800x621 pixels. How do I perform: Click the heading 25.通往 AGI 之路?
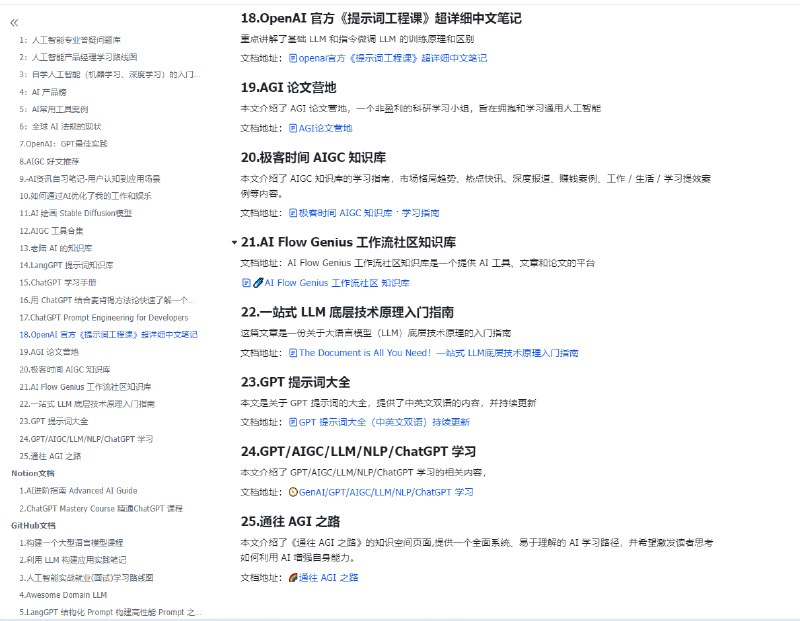pyautogui.click(x=290, y=521)
